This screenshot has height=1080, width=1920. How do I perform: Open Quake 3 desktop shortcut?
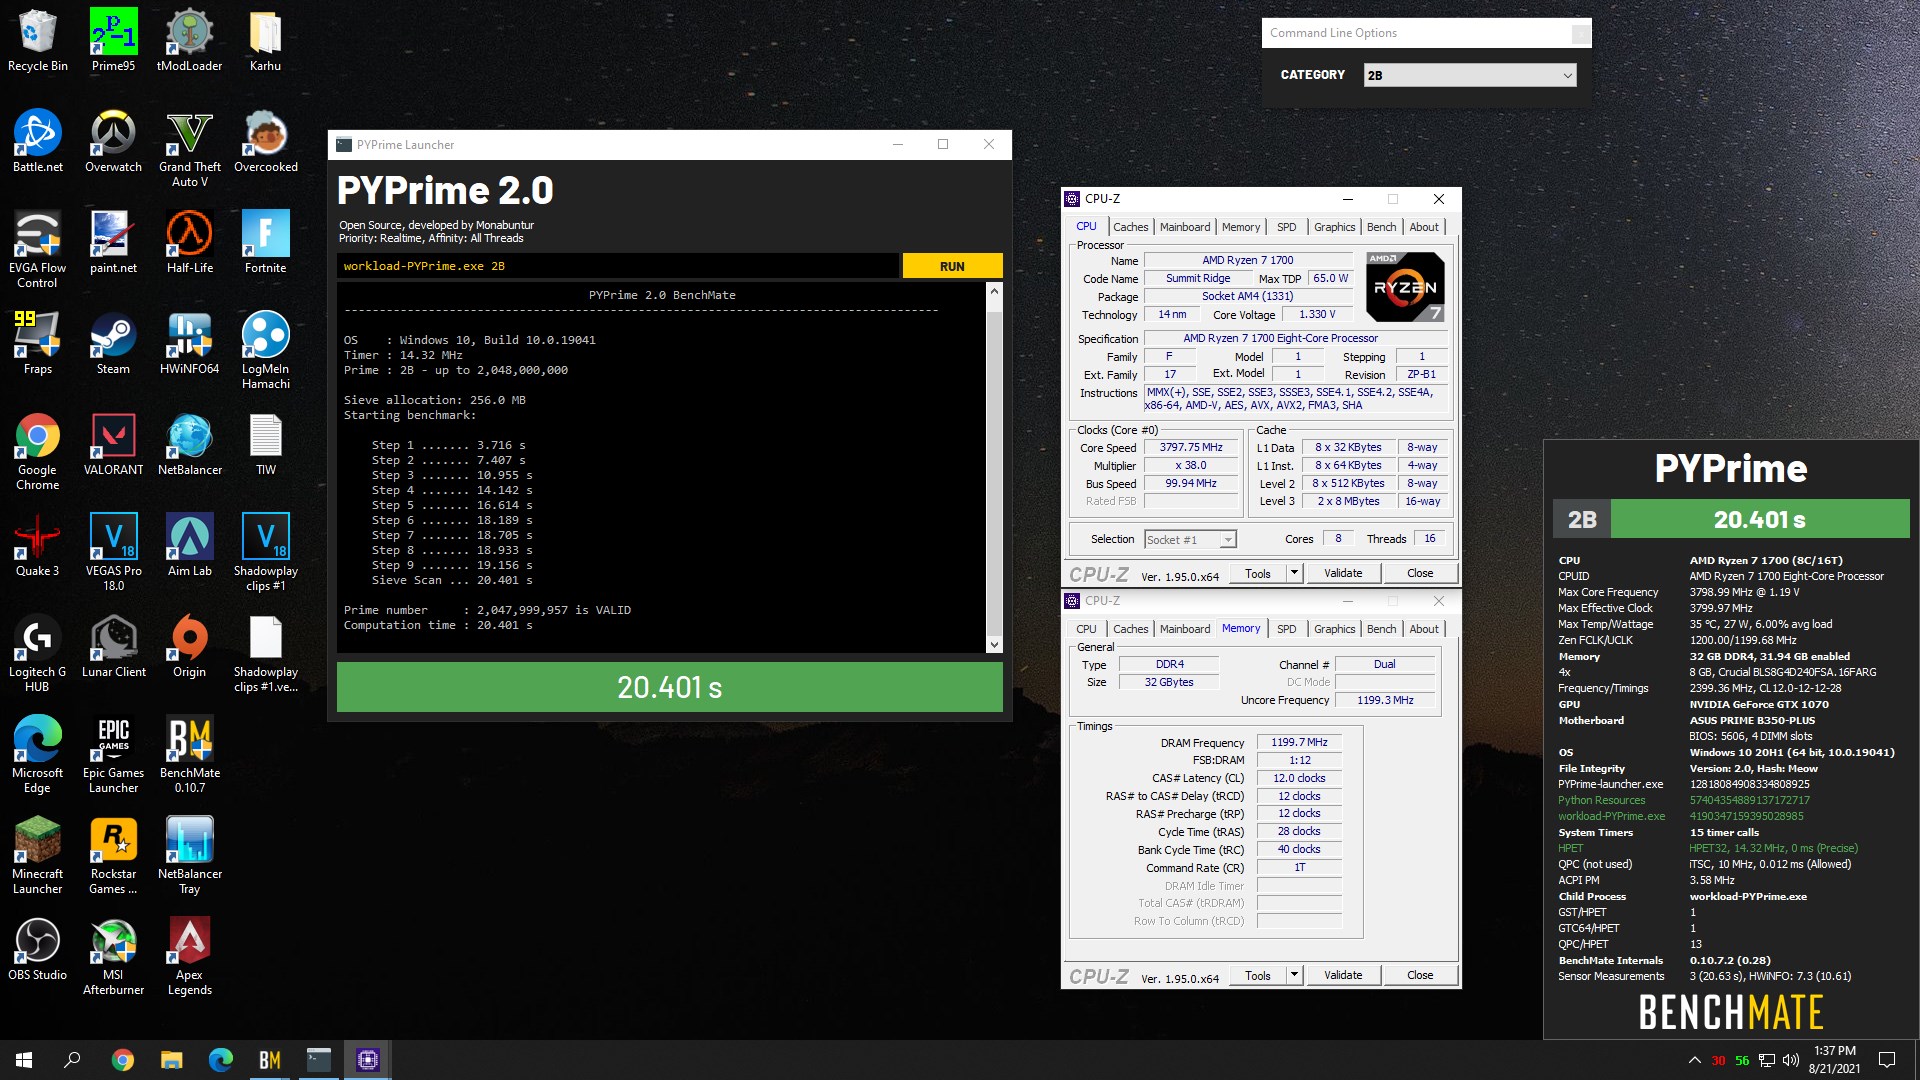click(x=37, y=545)
